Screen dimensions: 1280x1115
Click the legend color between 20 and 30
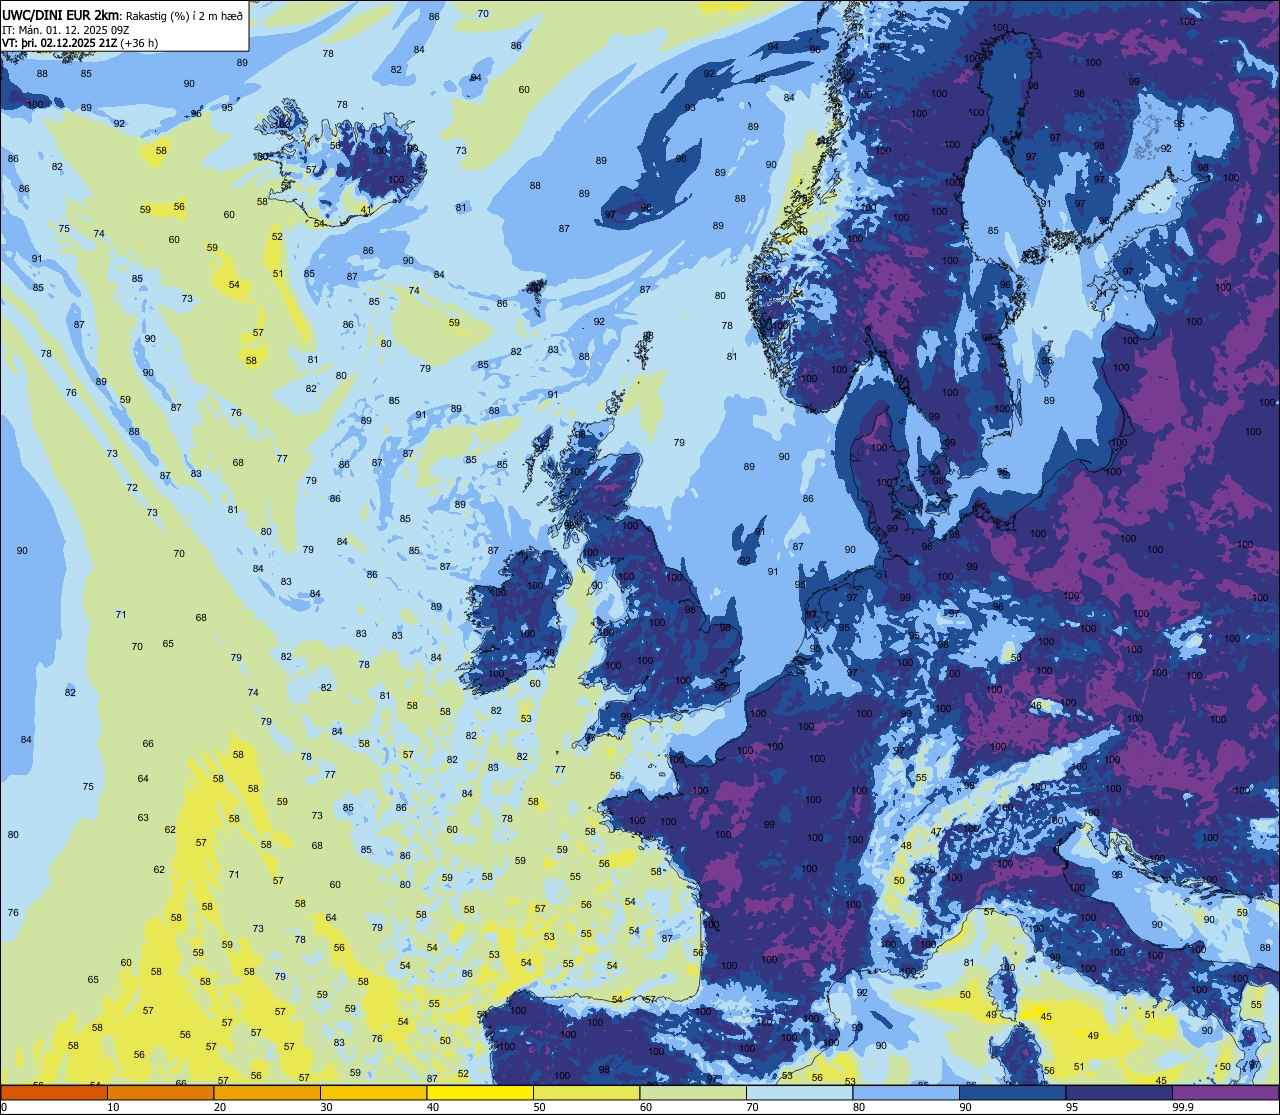(267, 1092)
